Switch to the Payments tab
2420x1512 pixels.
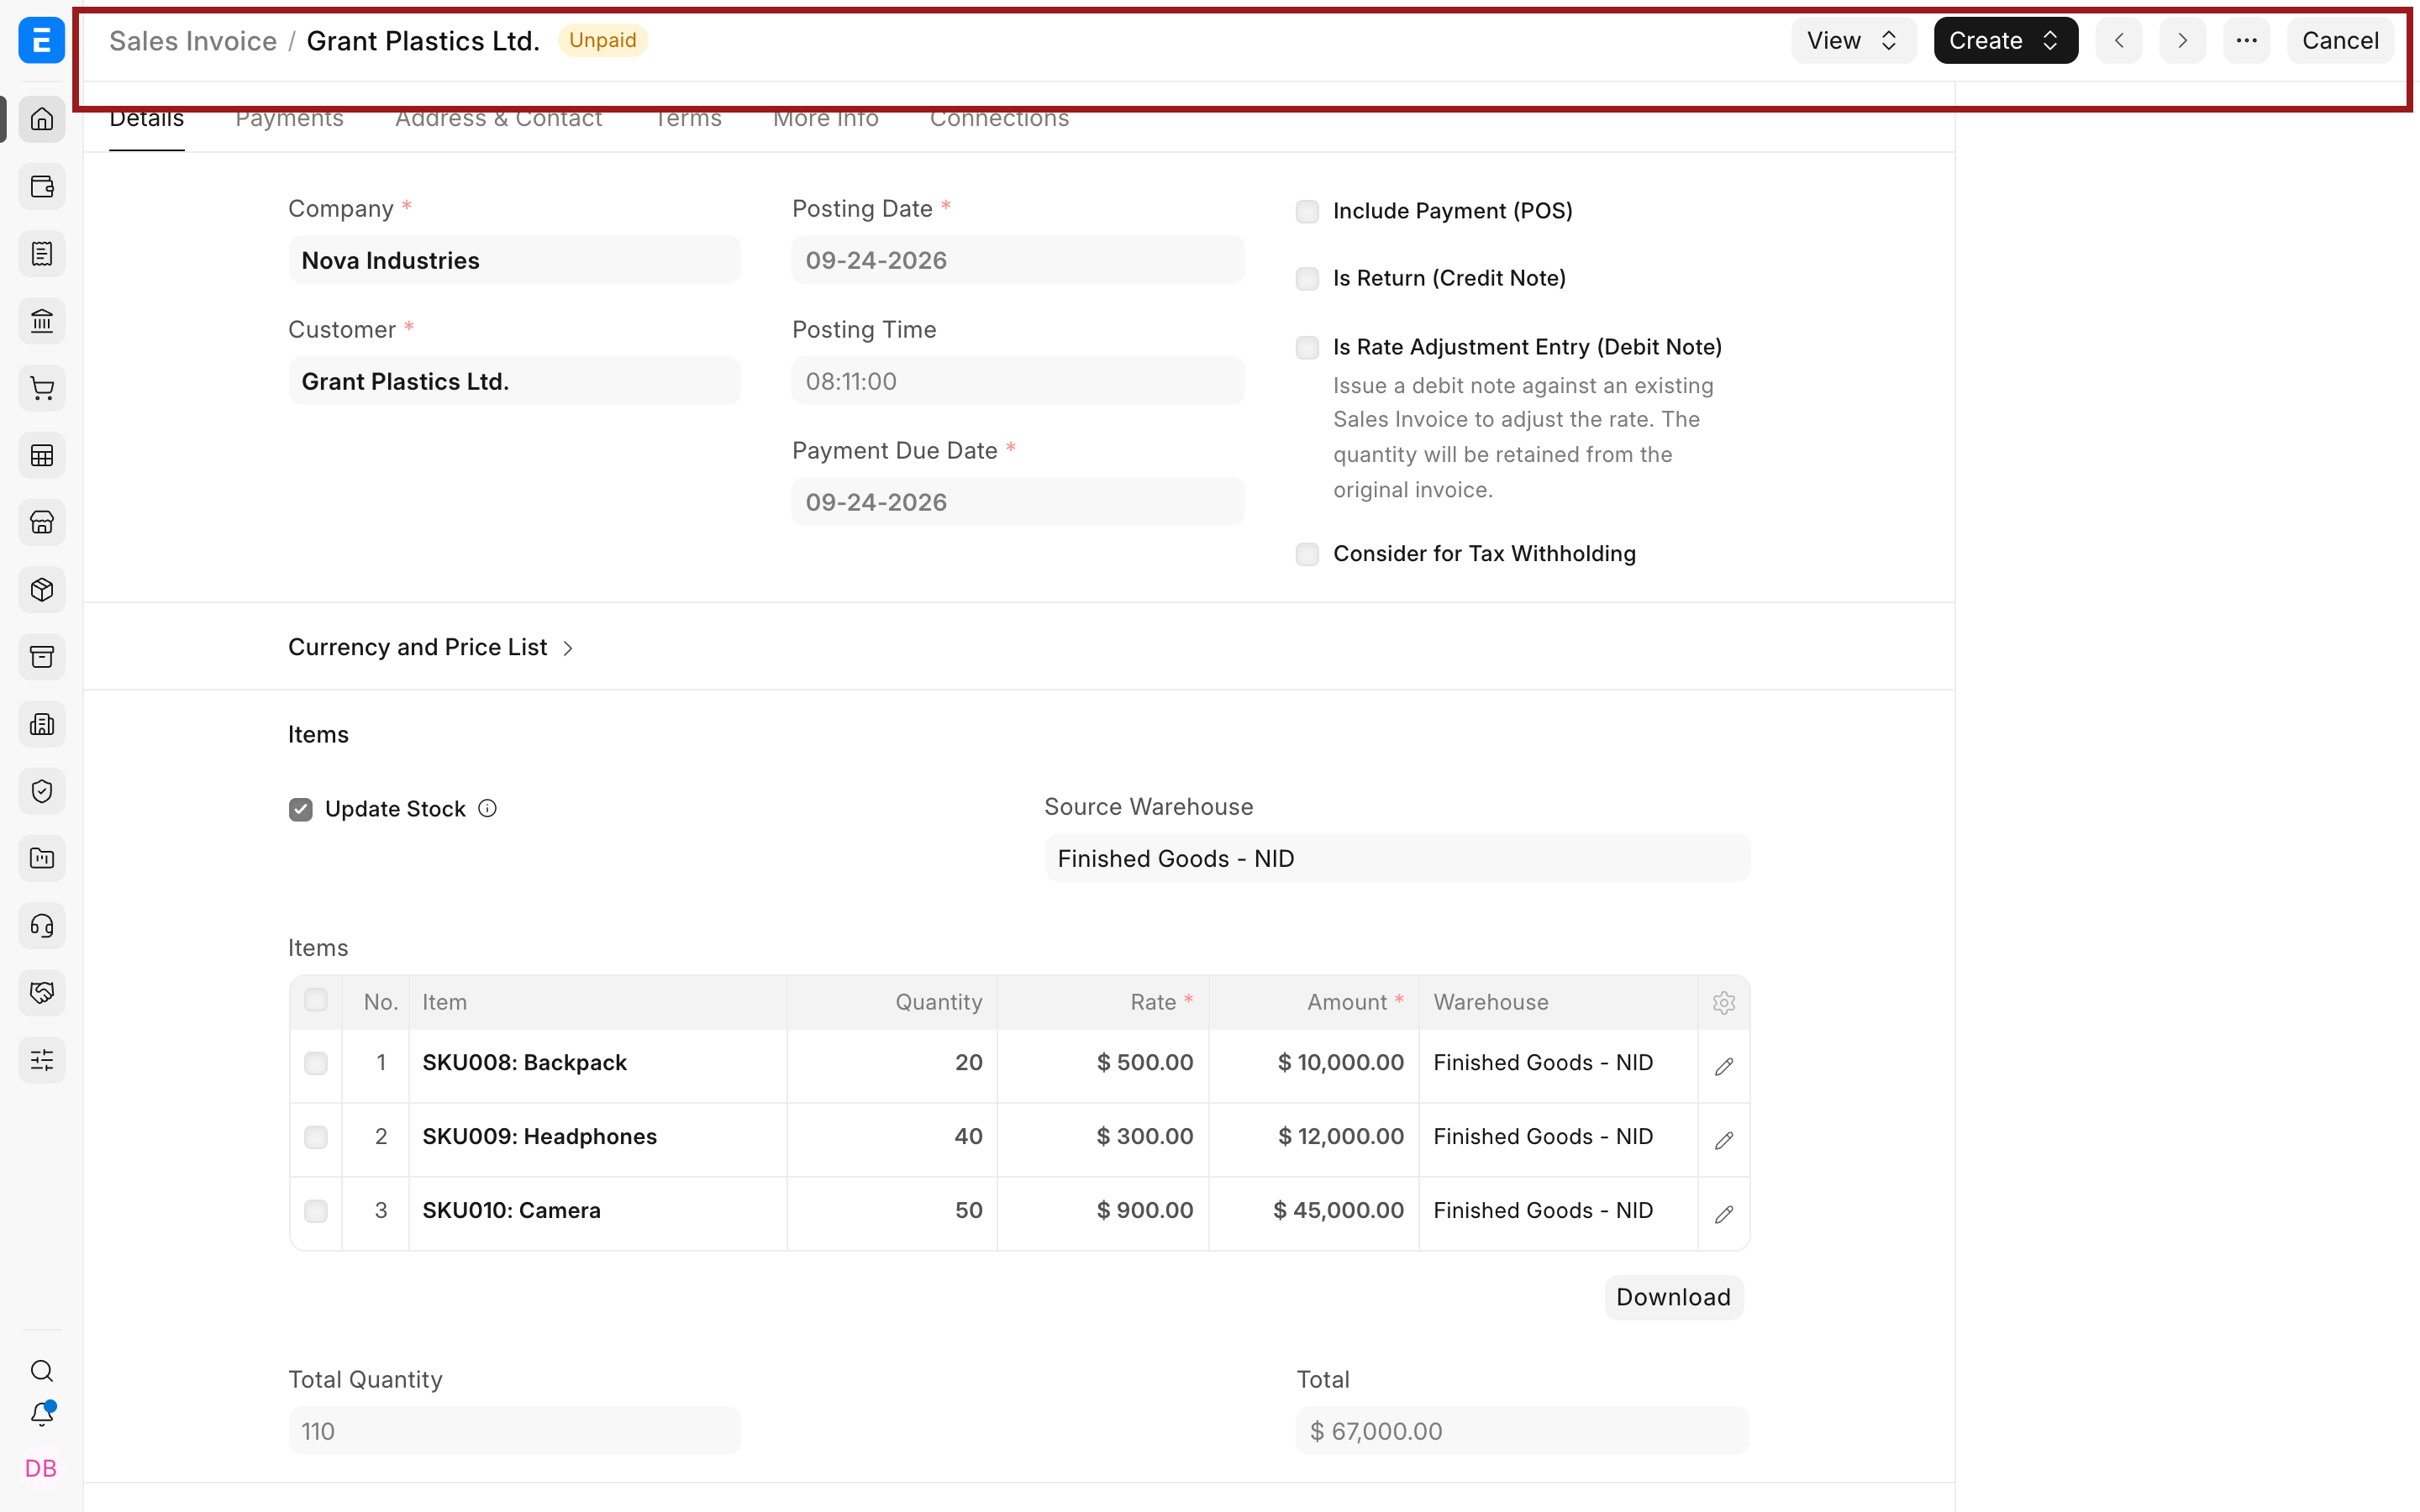289,121
